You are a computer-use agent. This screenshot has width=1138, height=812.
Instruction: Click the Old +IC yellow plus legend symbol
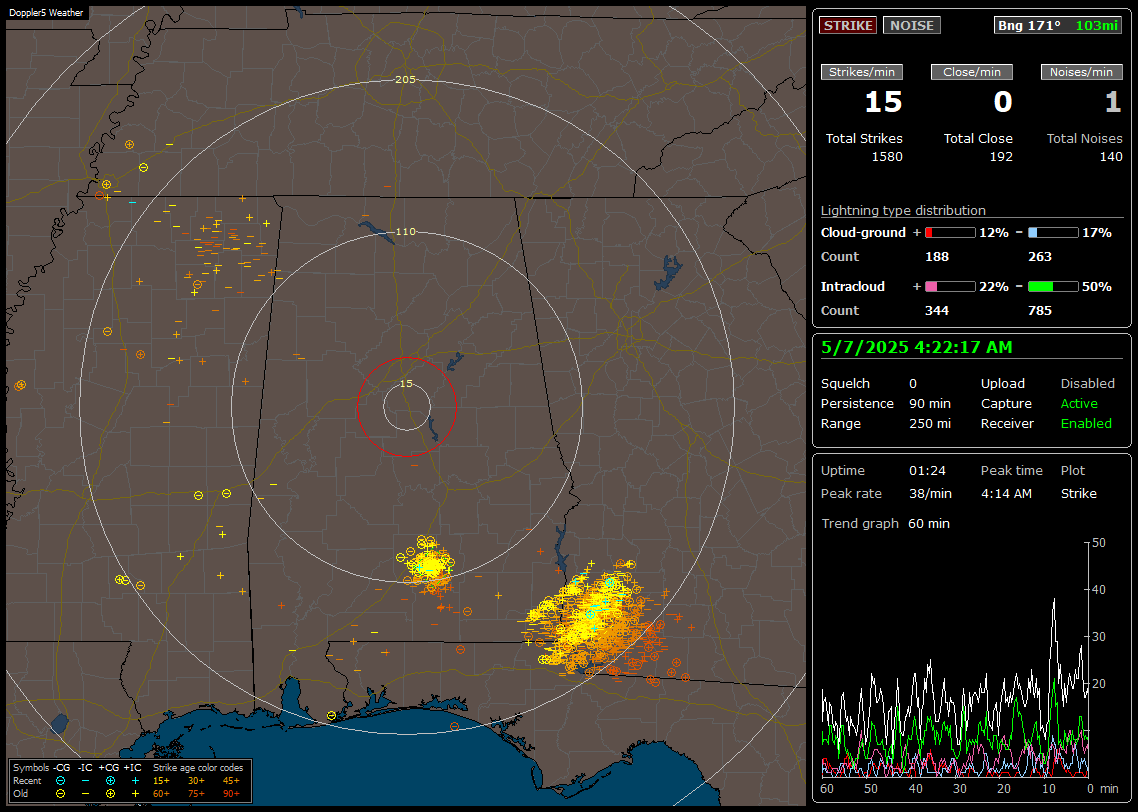(x=135, y=794)
